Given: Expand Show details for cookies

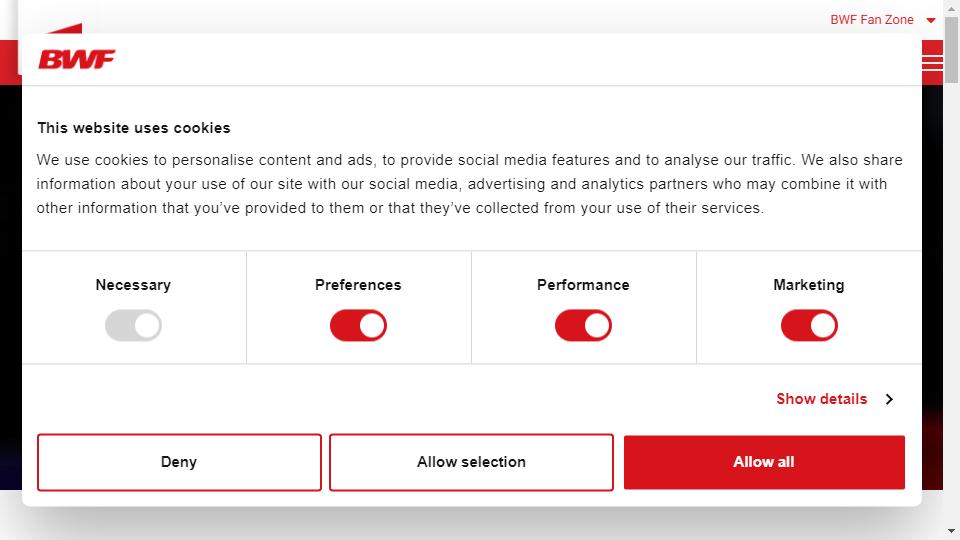Looking at the screenshot, I should (x=822, y=399).
